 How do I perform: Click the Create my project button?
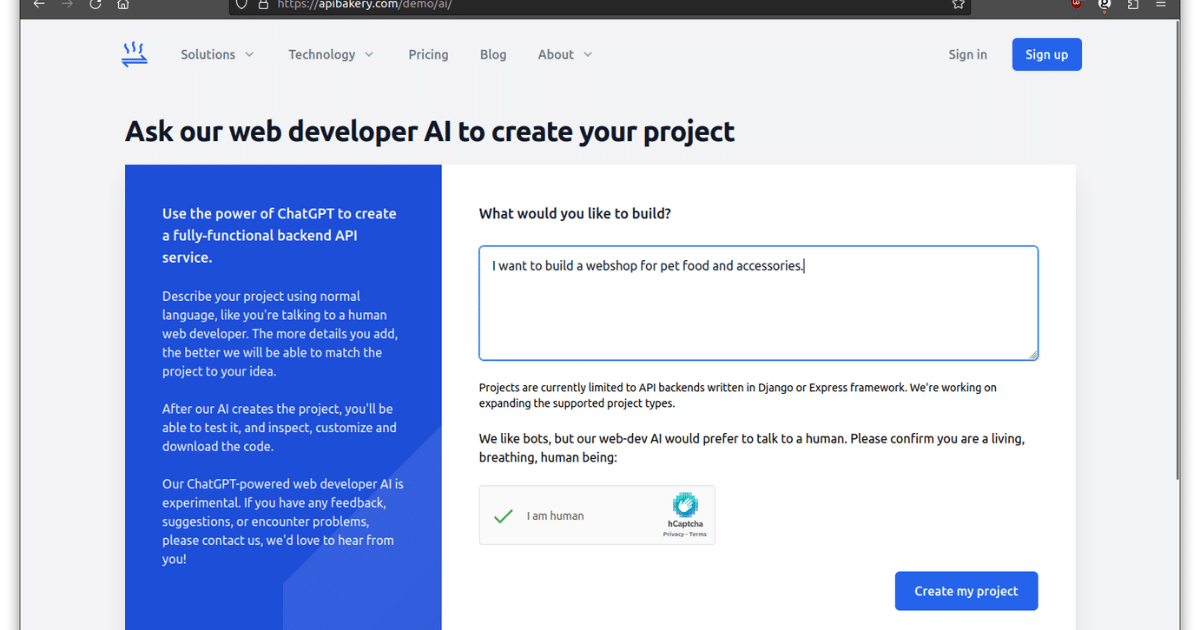pos(966,591)
